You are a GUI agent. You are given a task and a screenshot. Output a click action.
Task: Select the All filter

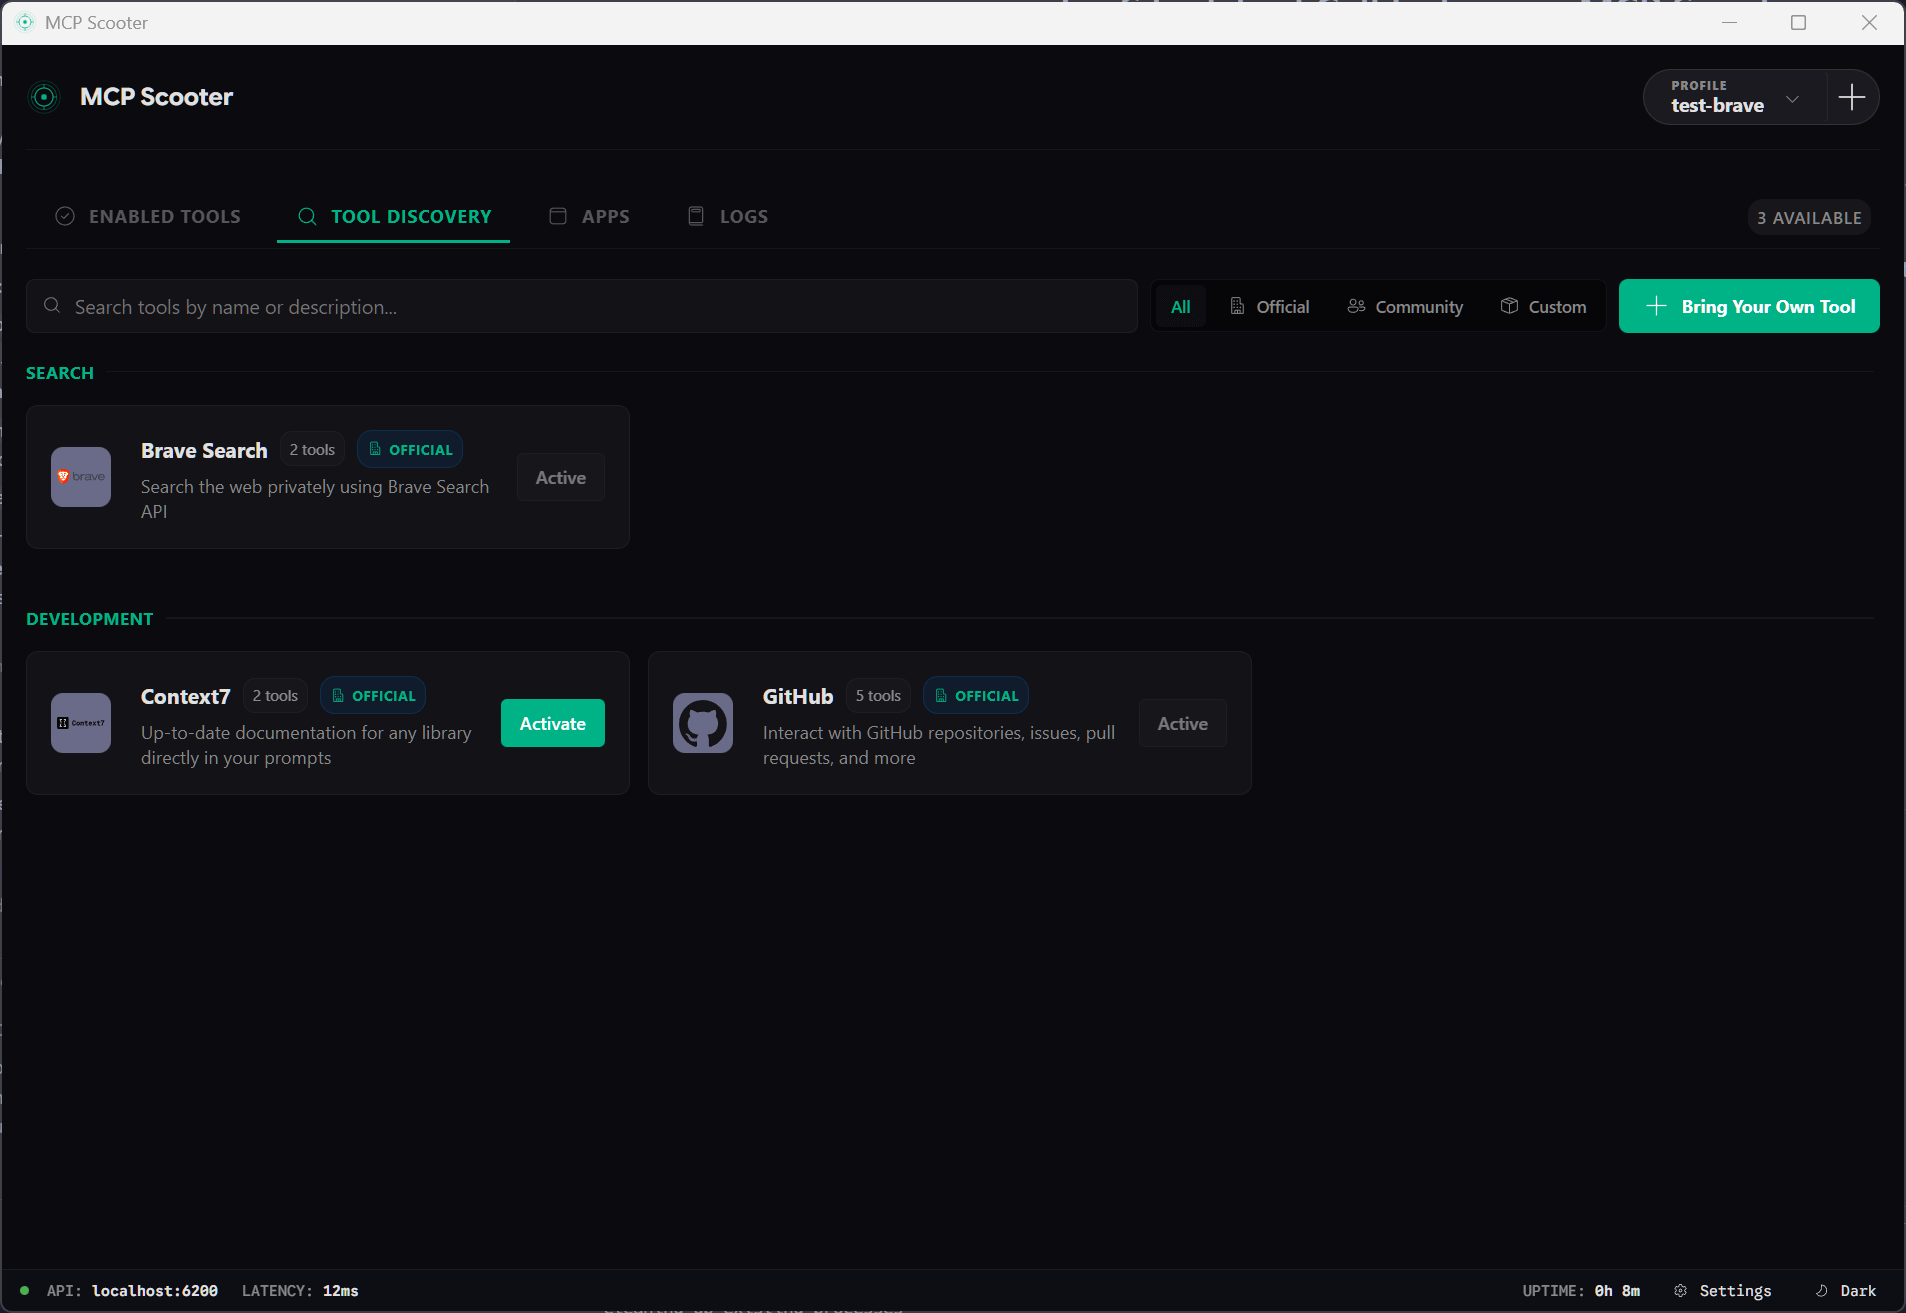(1180, 306)
